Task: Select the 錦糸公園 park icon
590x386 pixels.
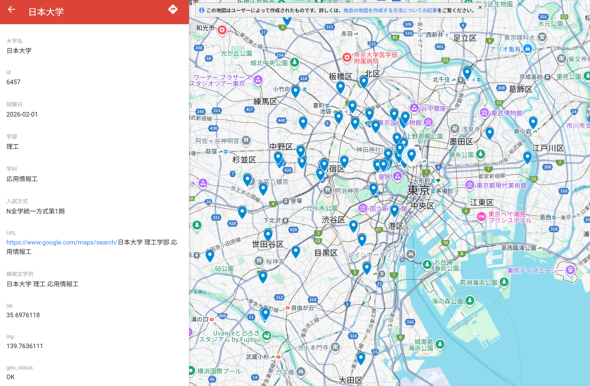Action: [x=481, y=154]
